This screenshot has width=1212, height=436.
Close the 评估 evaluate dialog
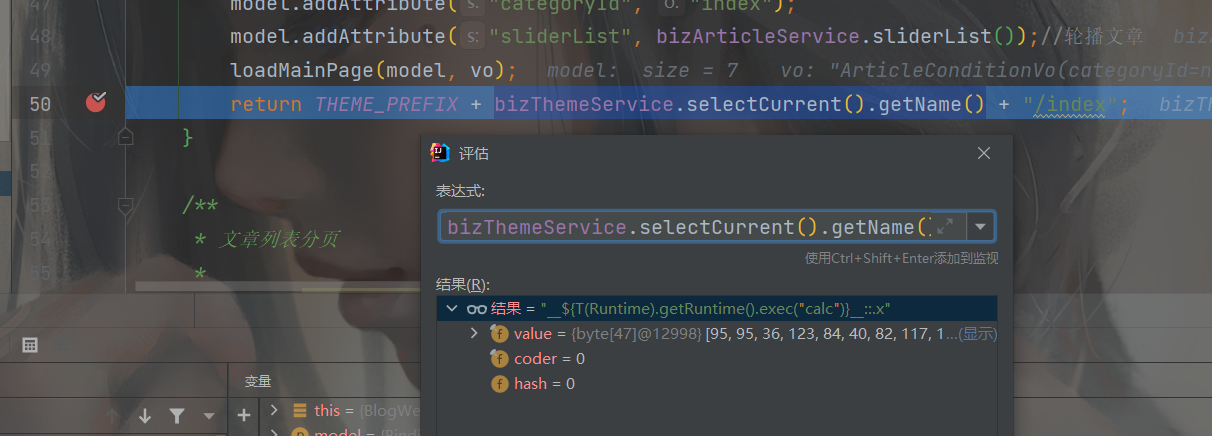point(984,153)
